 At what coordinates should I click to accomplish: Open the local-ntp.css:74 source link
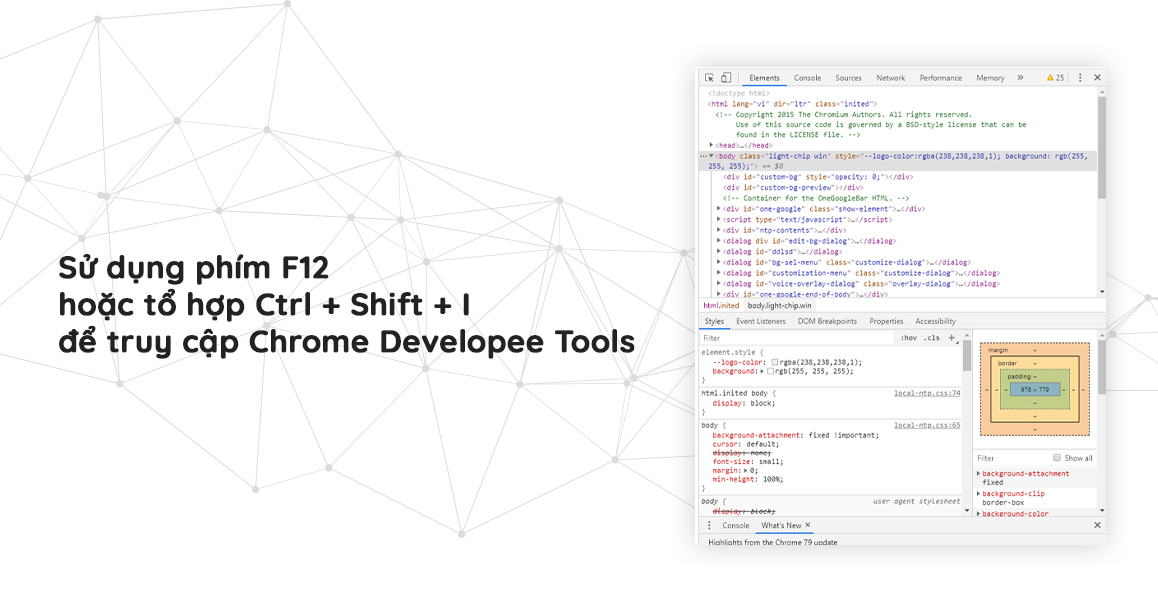pyautogui.click(x=927, y=393)
